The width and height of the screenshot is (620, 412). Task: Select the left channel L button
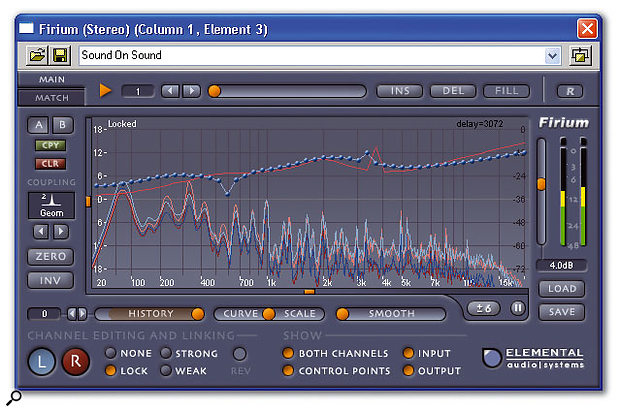42,361
